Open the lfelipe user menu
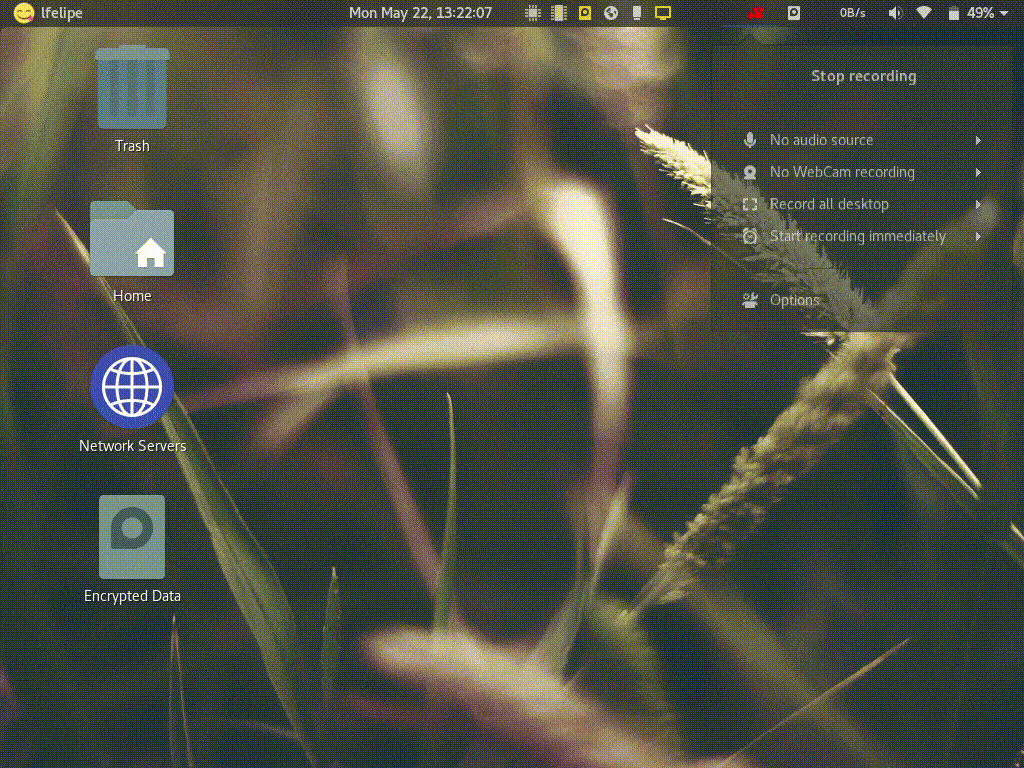This screenshot has height=768, width=1024. (x=61, y=13)
